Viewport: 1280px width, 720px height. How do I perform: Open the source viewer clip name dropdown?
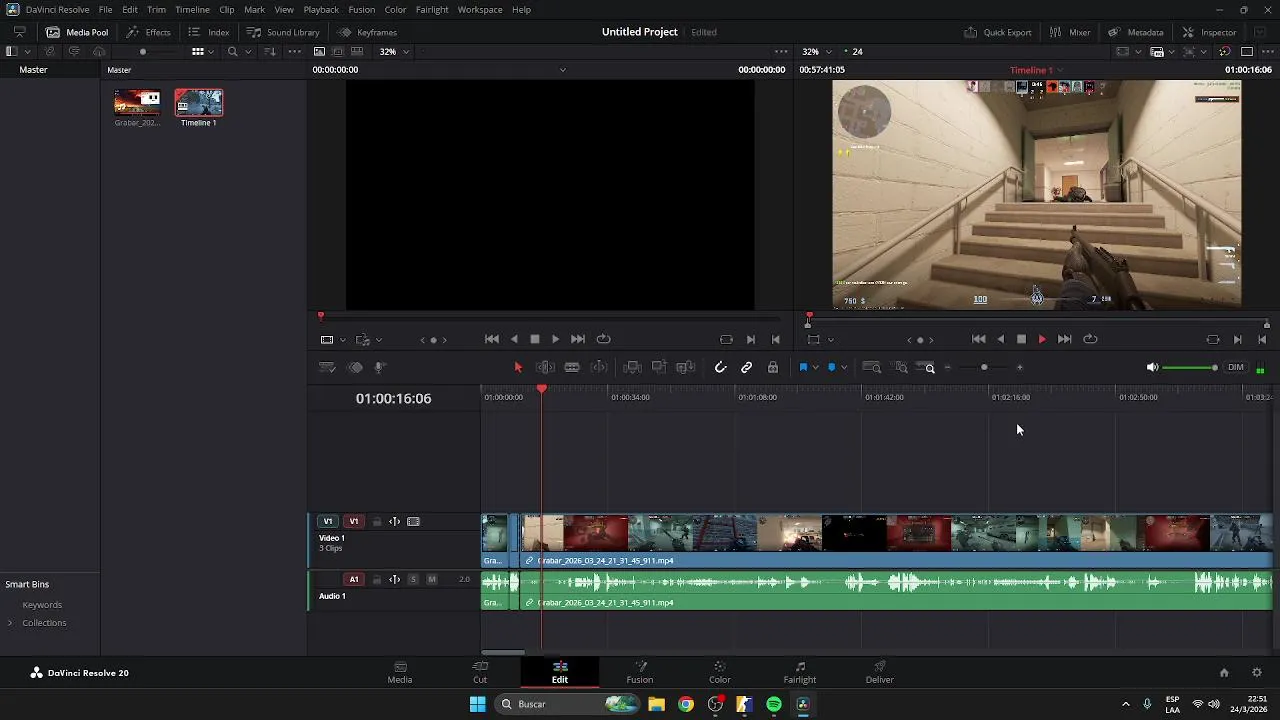563,70
